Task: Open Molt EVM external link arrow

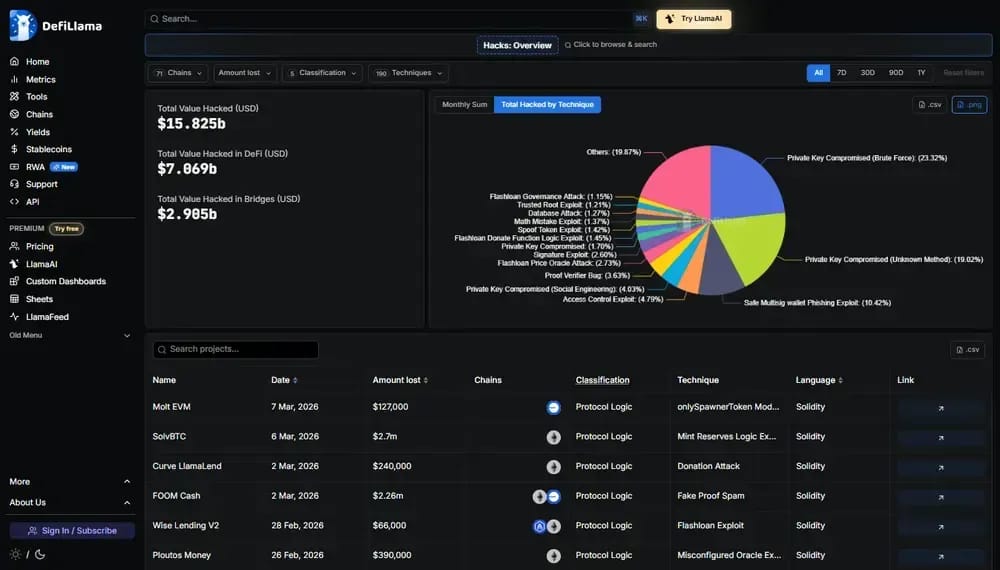Action: [x=941, y=408]
